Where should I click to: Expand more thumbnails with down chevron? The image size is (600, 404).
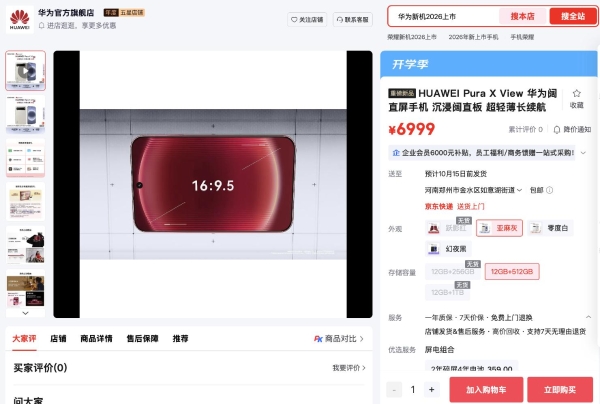pos(25,313)
